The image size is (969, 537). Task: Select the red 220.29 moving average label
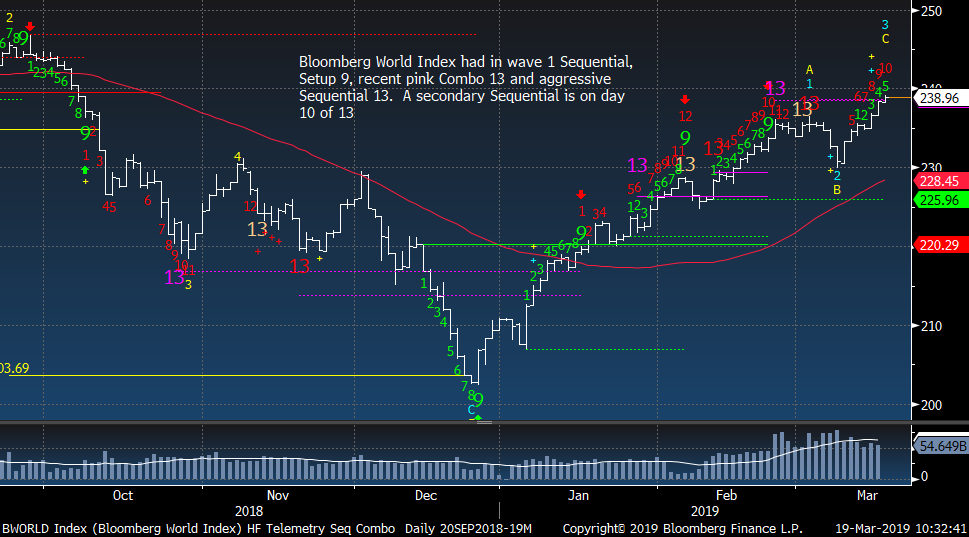(940, 245)
